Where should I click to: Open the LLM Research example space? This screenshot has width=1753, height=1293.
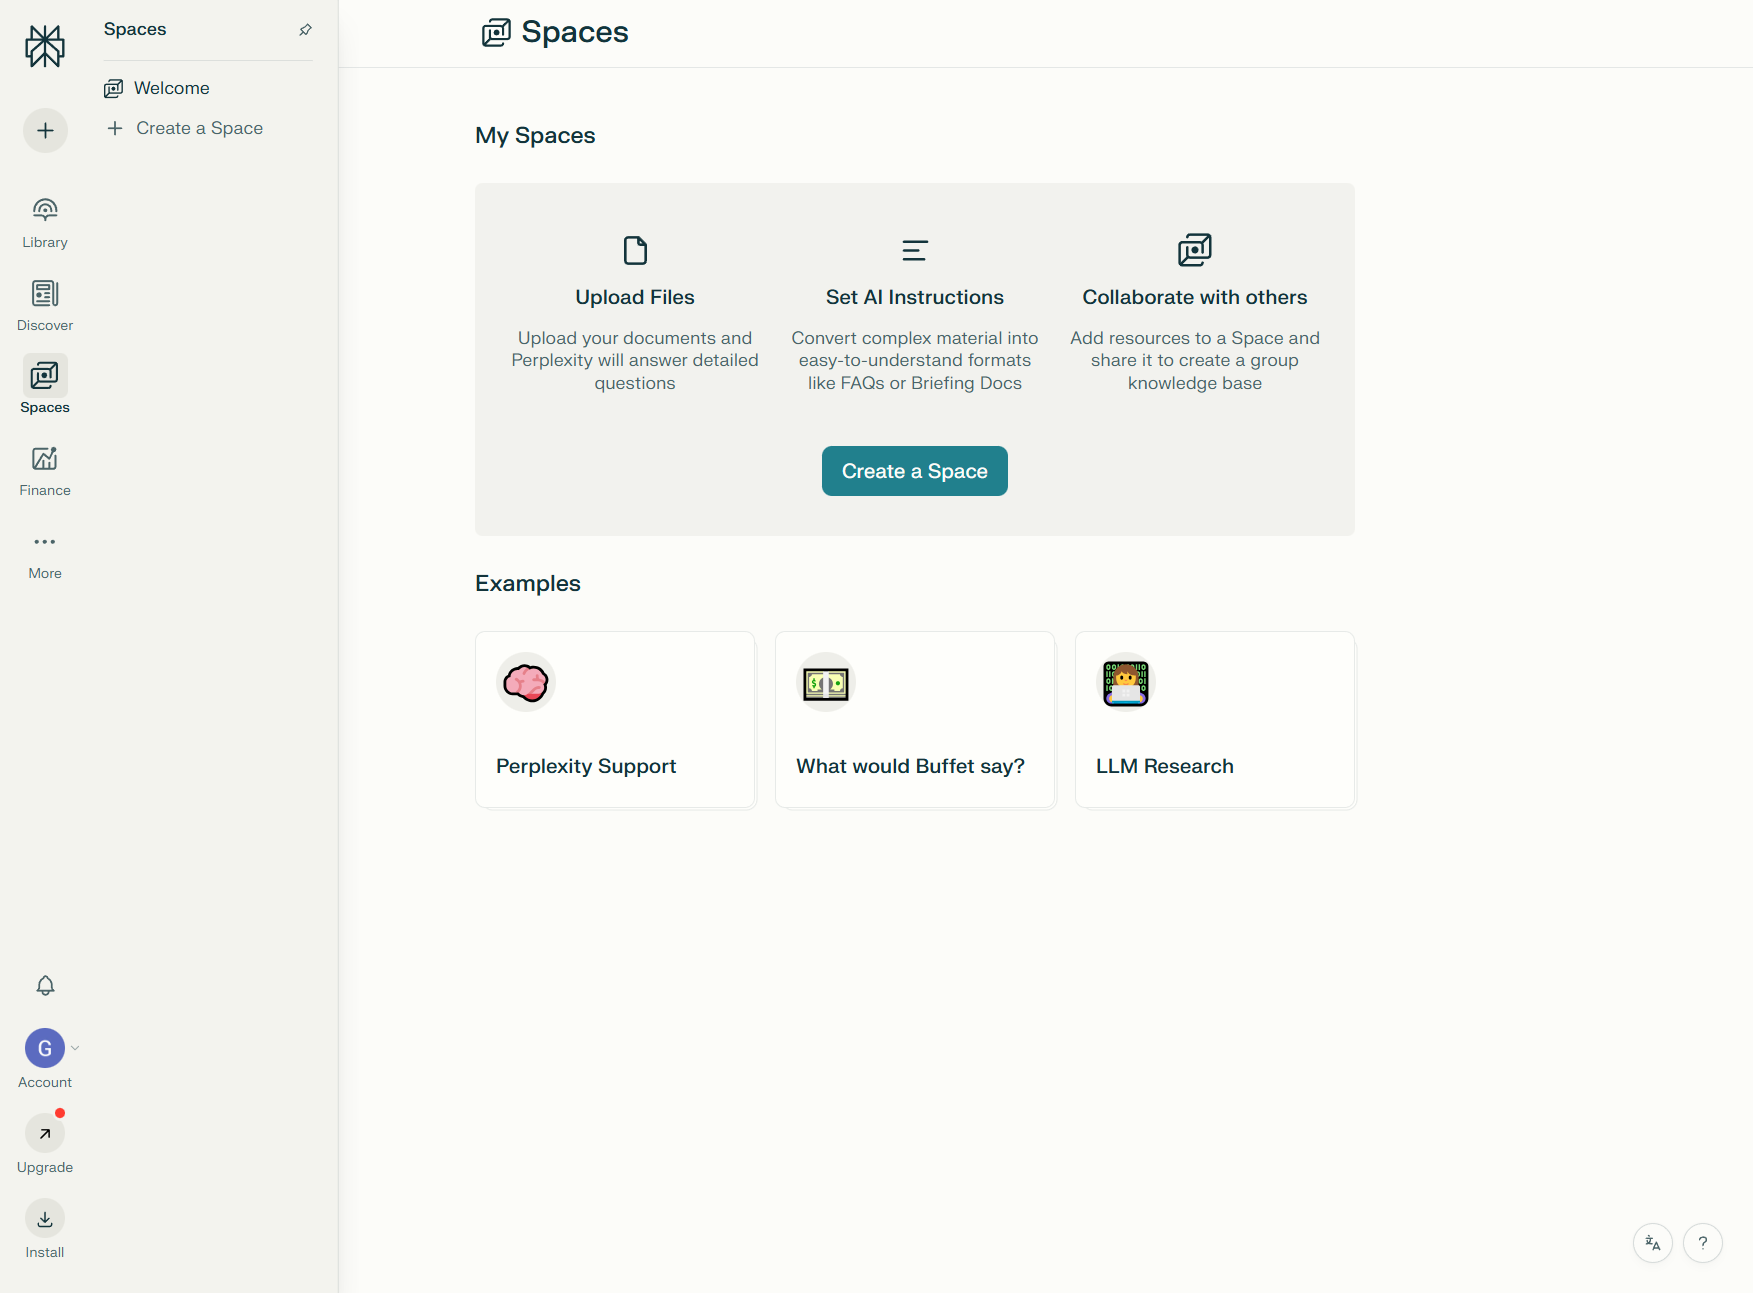point(1214,720)
